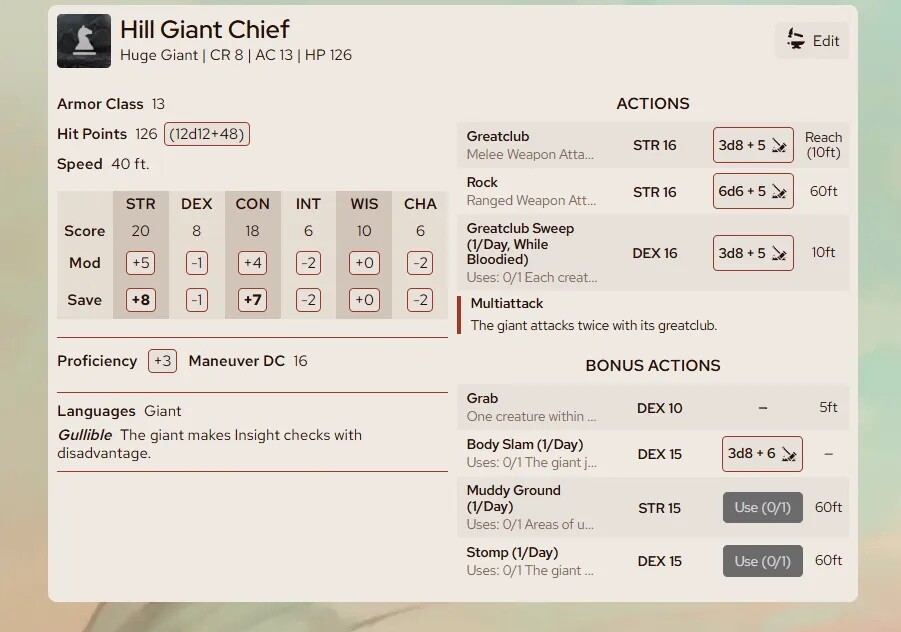Image resolution: width=901 pixels, height=632 pixels.
Task: Expand the Greatclub action entry
Action: 530,145
